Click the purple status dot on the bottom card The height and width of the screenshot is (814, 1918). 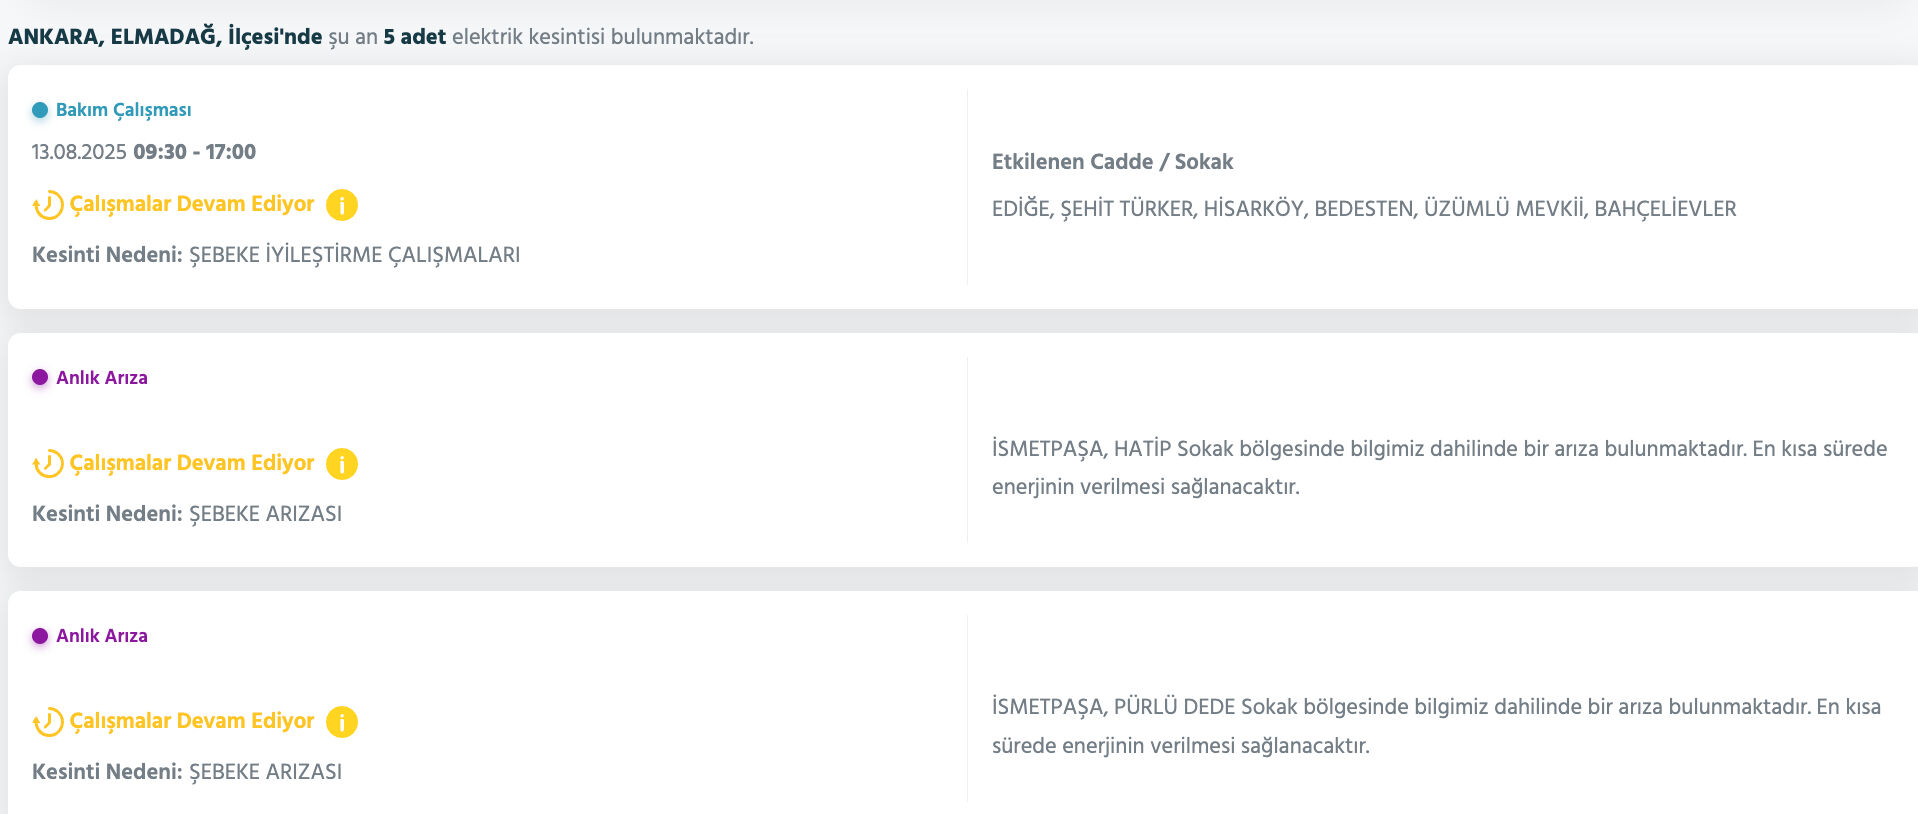(39, 635)
